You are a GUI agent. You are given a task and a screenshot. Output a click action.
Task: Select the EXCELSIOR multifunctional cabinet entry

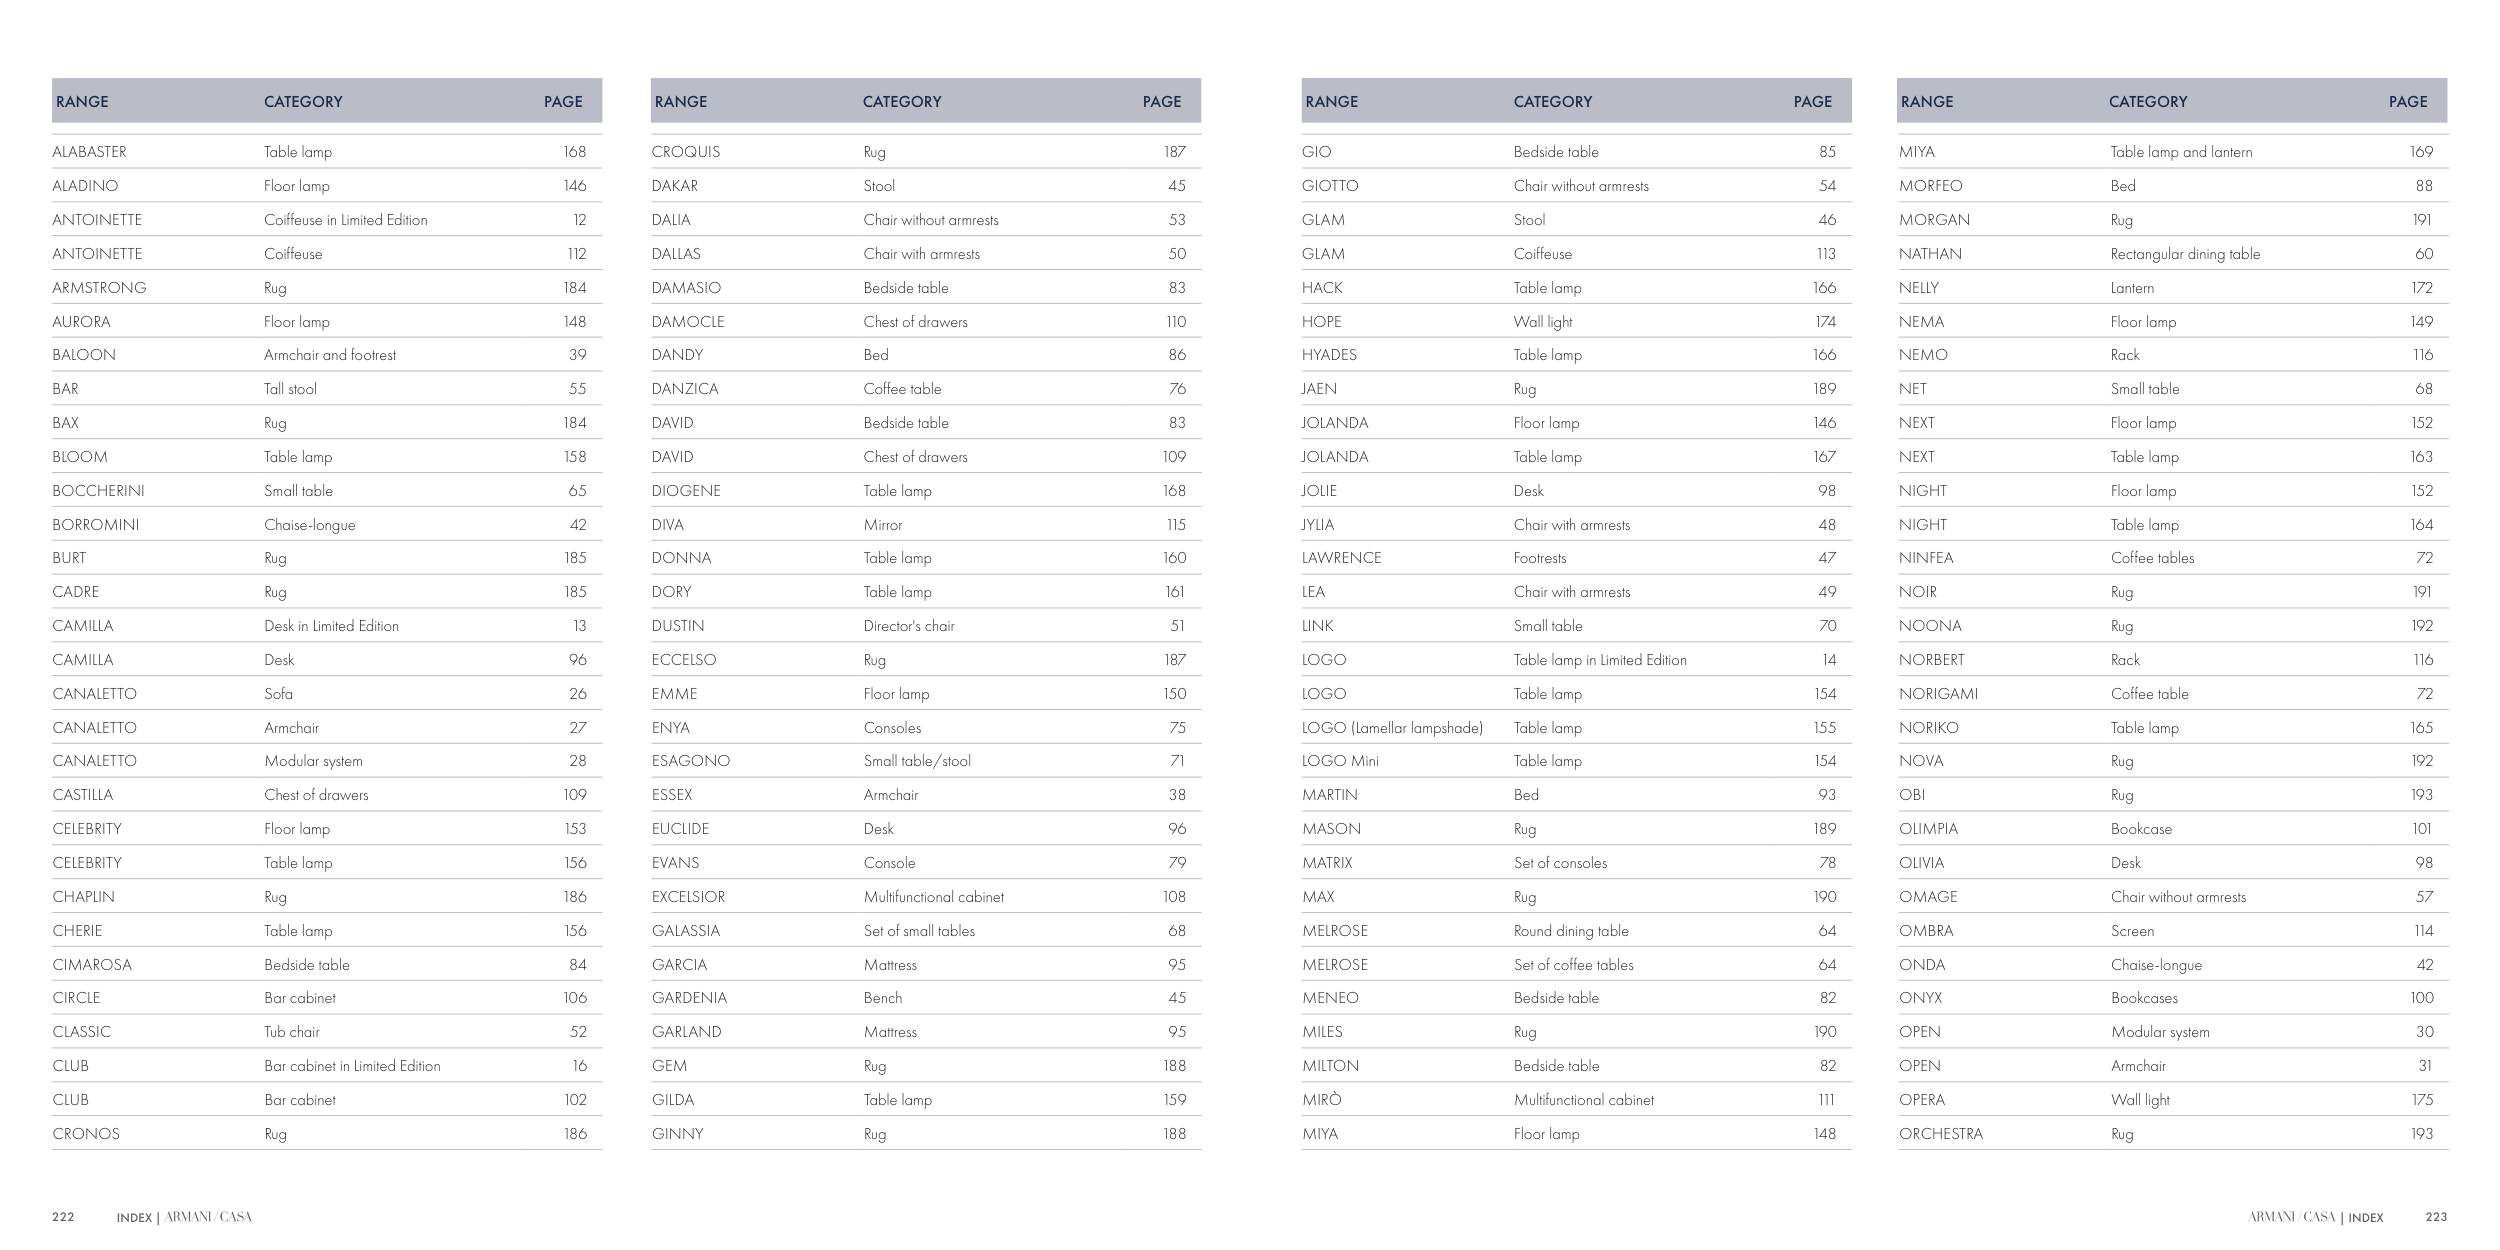tap(689, 897)
